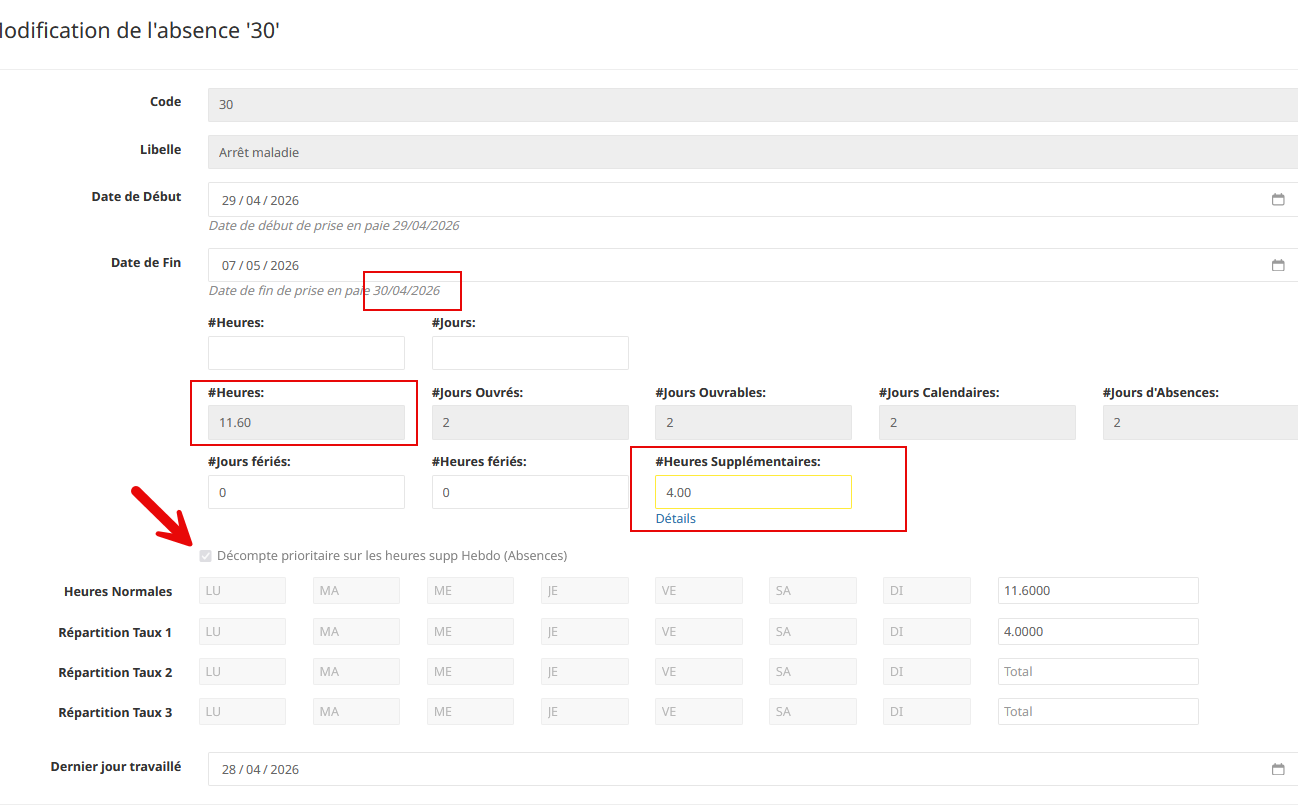Select the #Heures field showing 11.60
1298x806 pixels.
[x=306, y=422]
